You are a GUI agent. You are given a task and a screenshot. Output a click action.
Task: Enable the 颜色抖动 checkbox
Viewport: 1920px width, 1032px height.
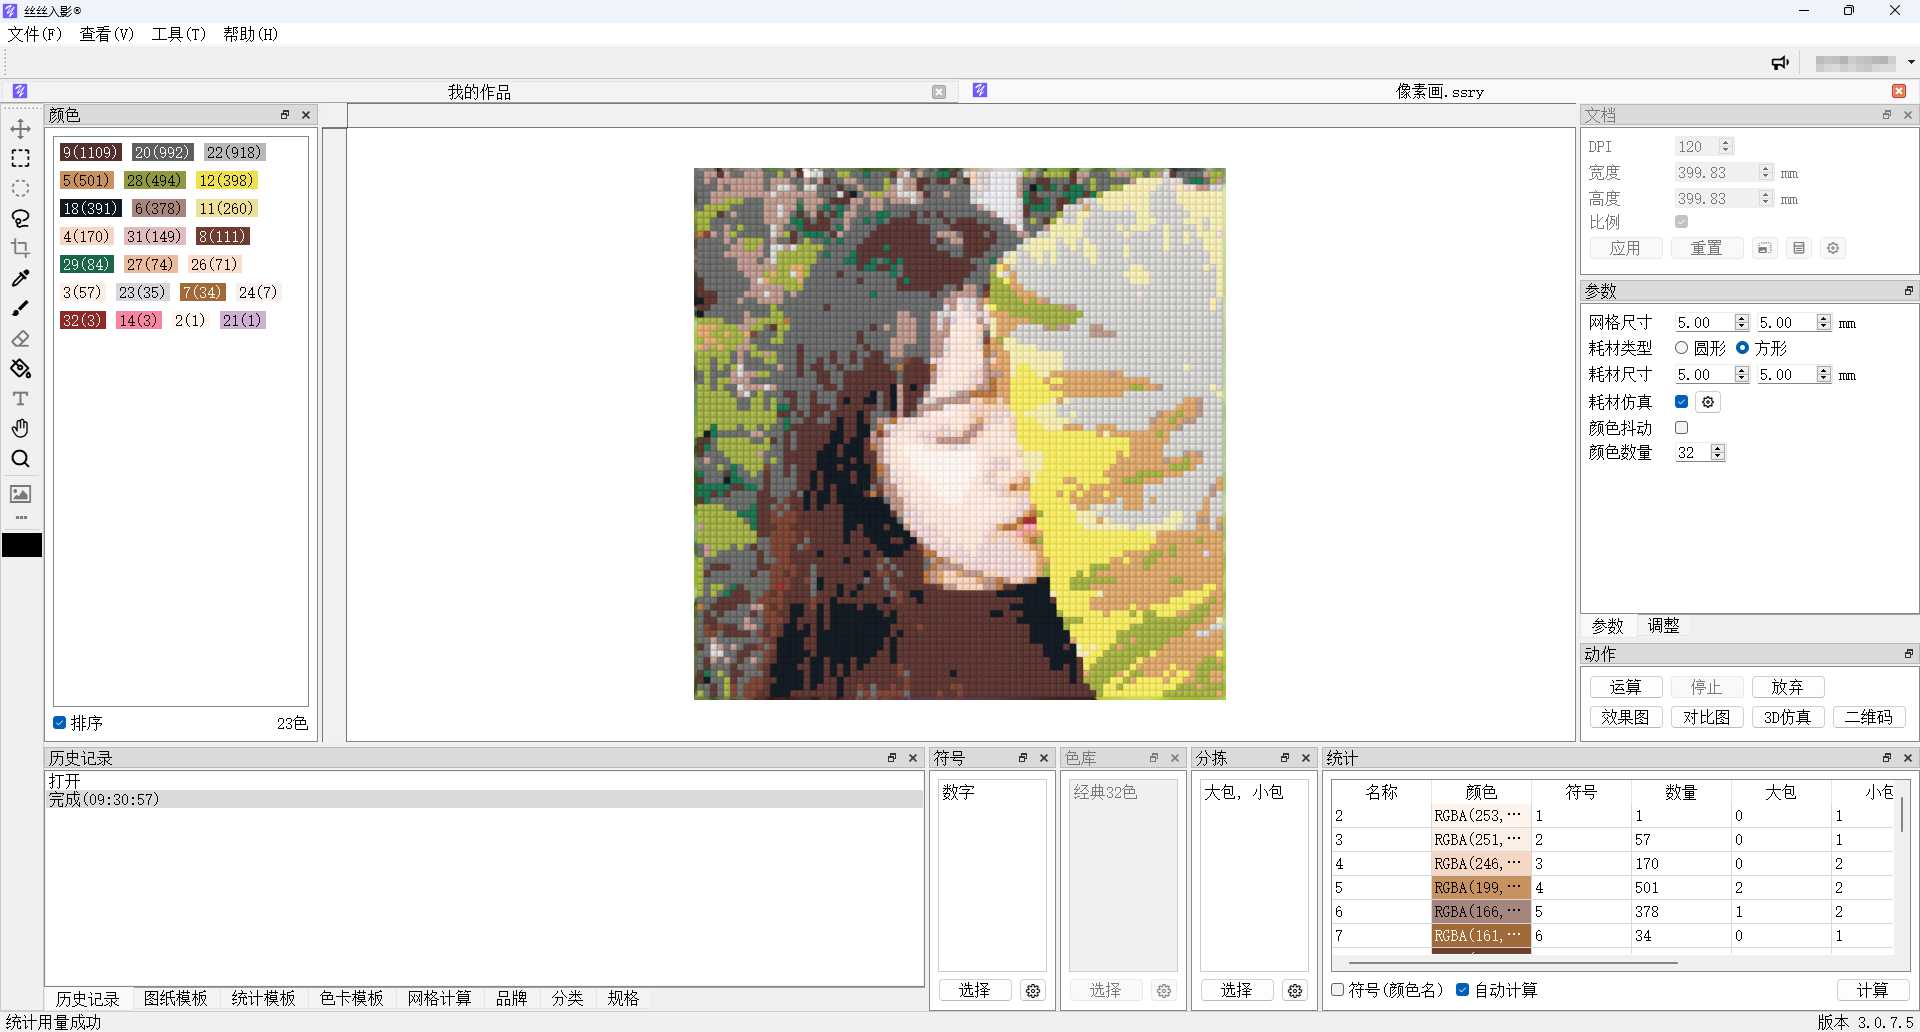pyautogui.click(x=1681, y=428)
